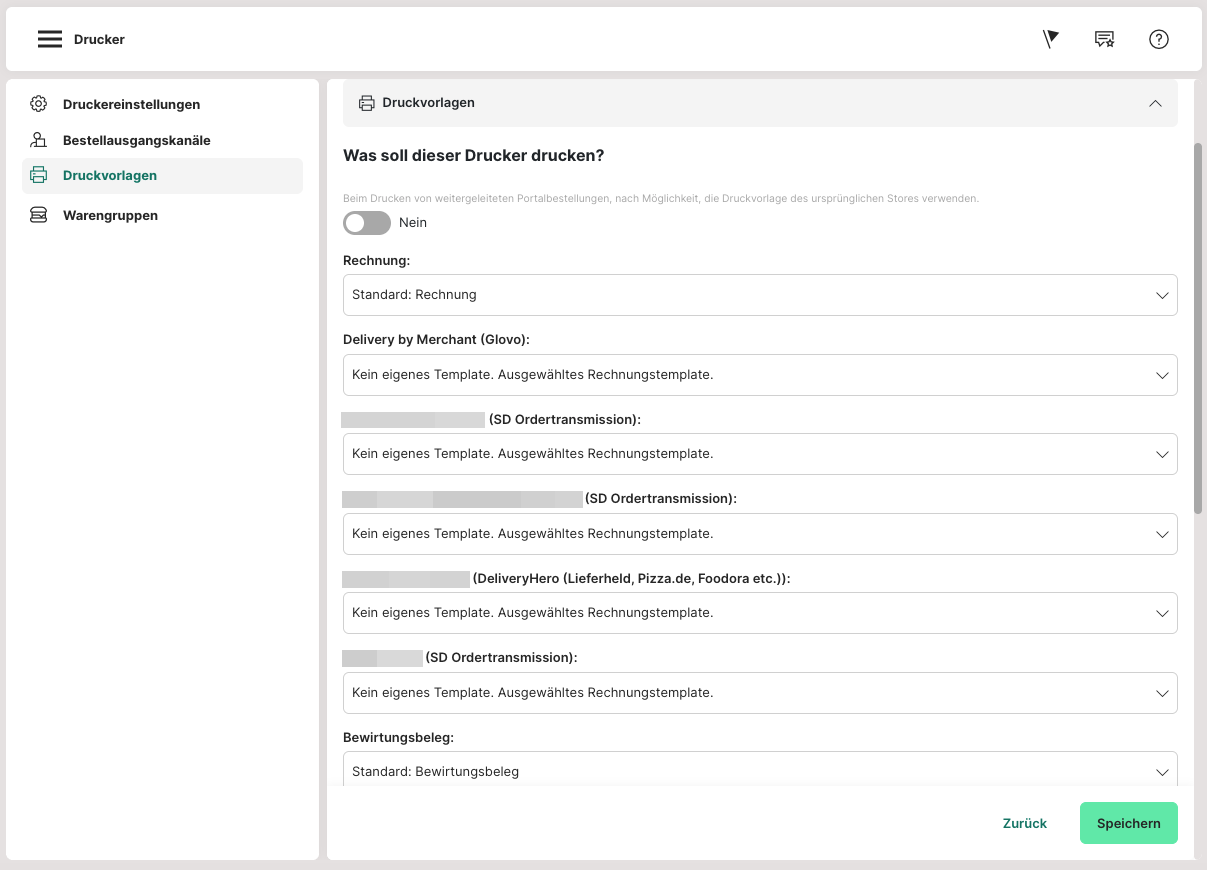The width and height of the screenshot is (1207, 870).
Task: Click the Zurück button
Action: (1024, 823)
